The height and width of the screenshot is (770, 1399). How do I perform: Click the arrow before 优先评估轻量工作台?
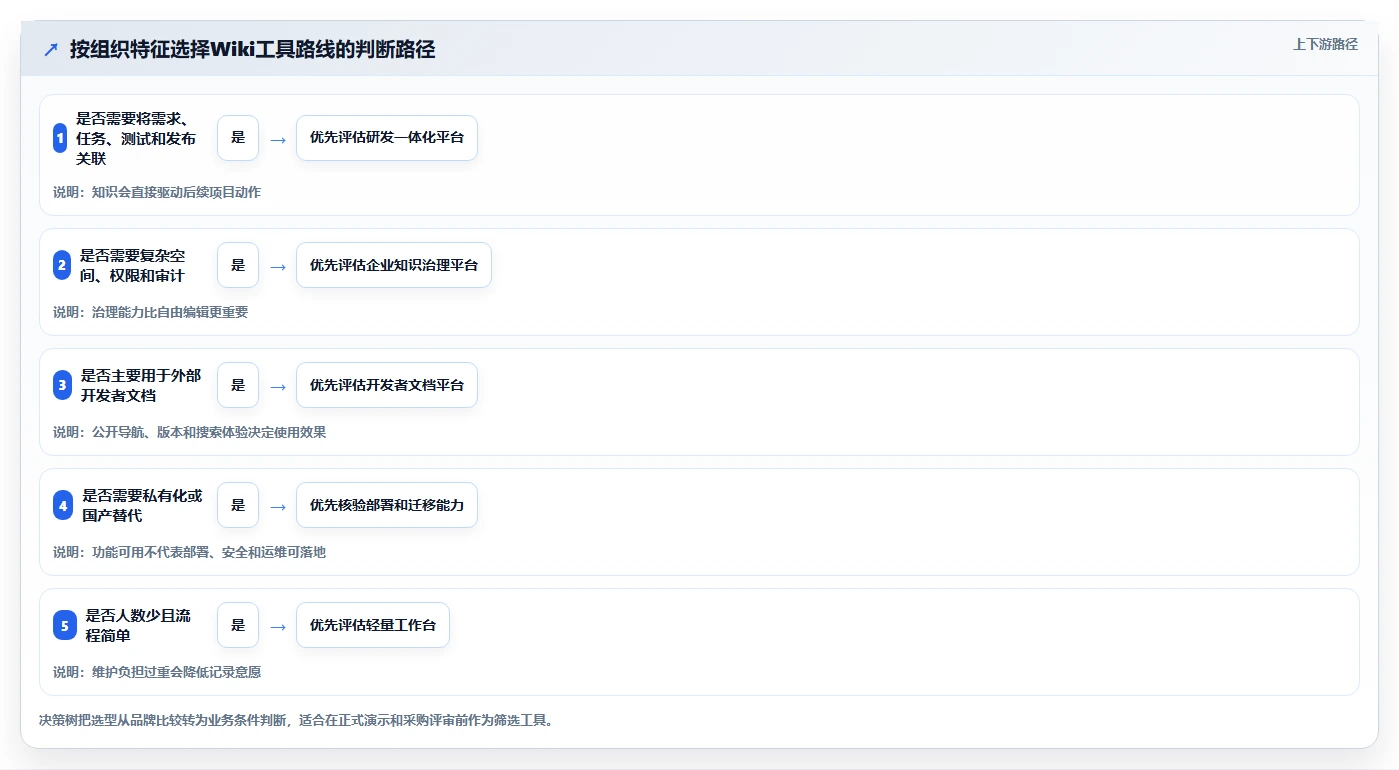point(278,626)
